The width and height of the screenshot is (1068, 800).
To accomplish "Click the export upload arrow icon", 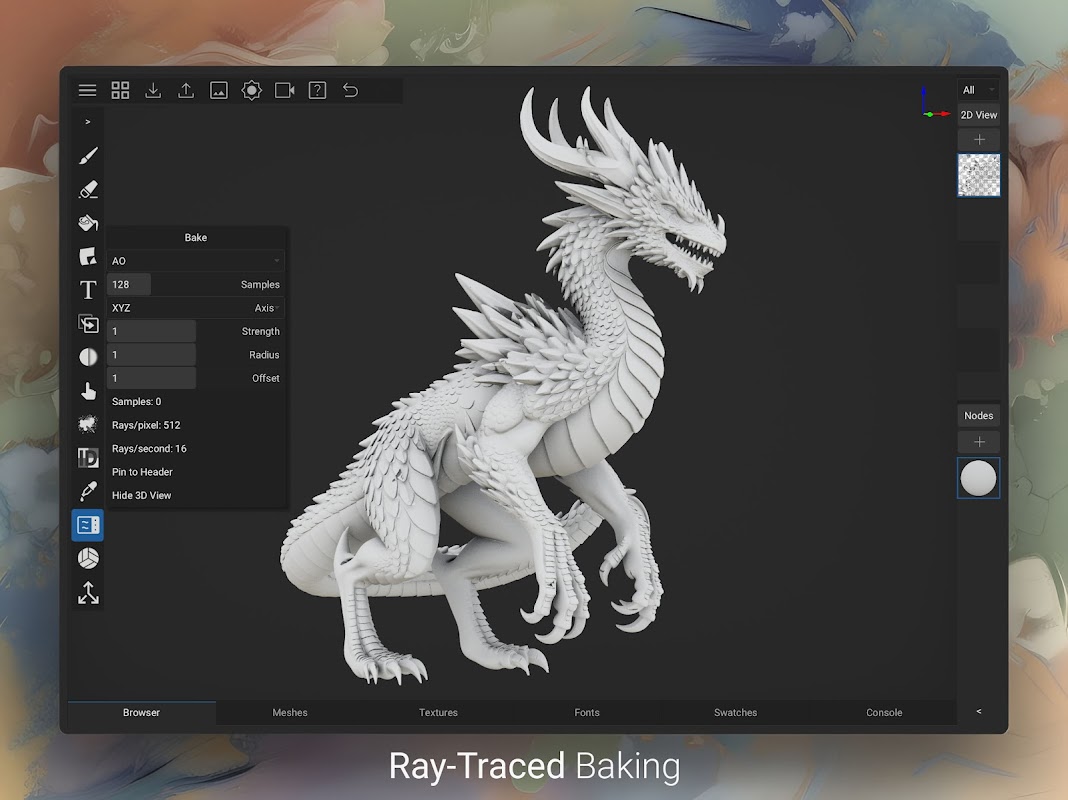I will pos(186,90).
